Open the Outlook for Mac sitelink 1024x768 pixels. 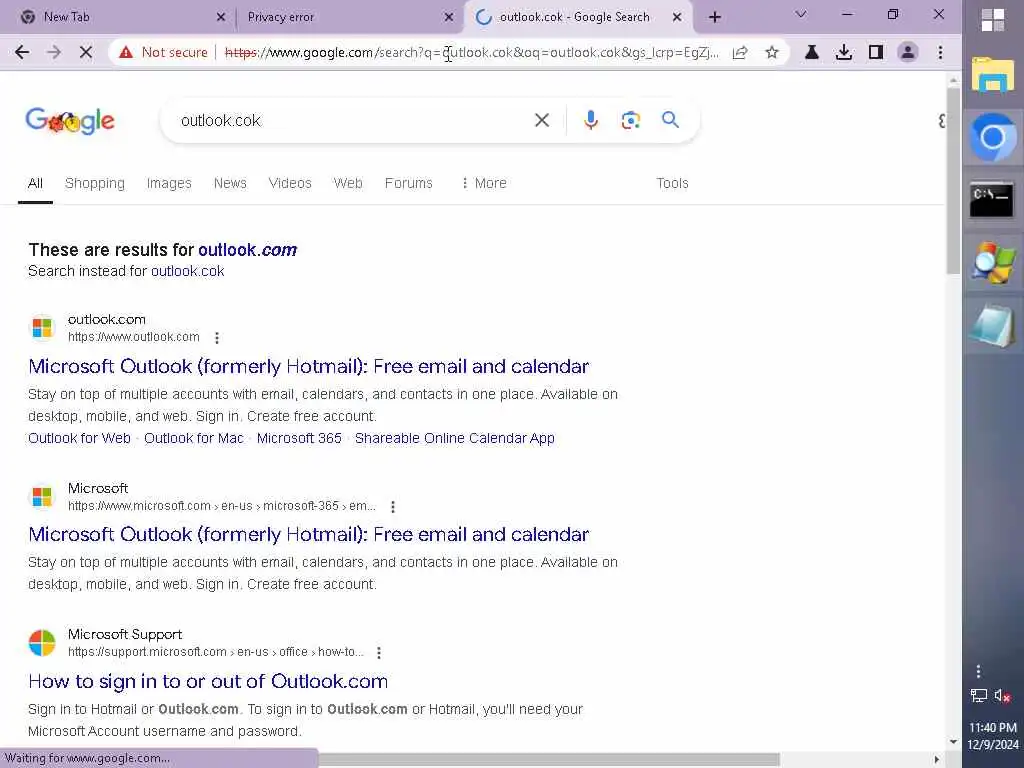point(194,438)
